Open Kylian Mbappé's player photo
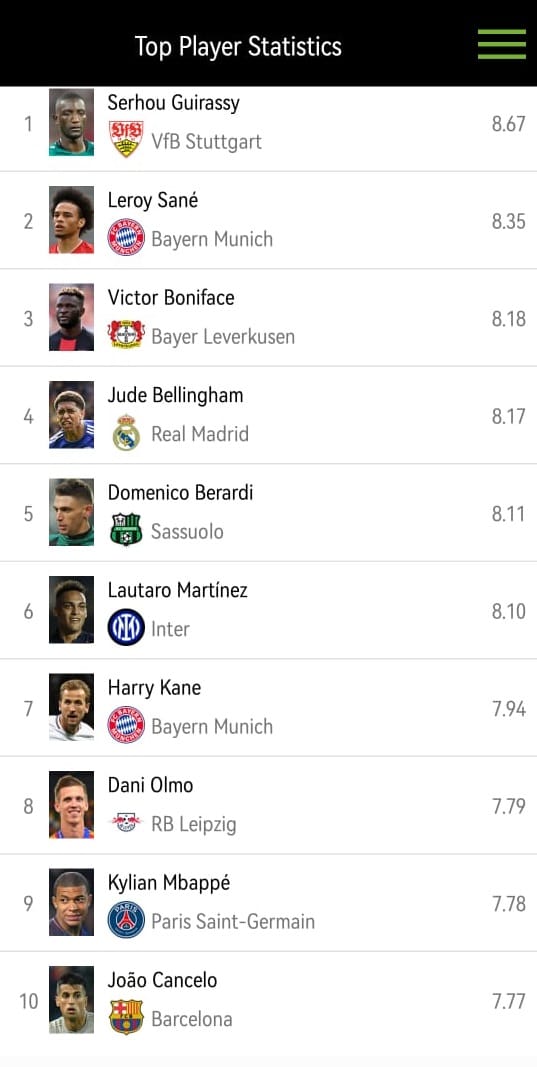537x1067 pixels. coord(71,902)
